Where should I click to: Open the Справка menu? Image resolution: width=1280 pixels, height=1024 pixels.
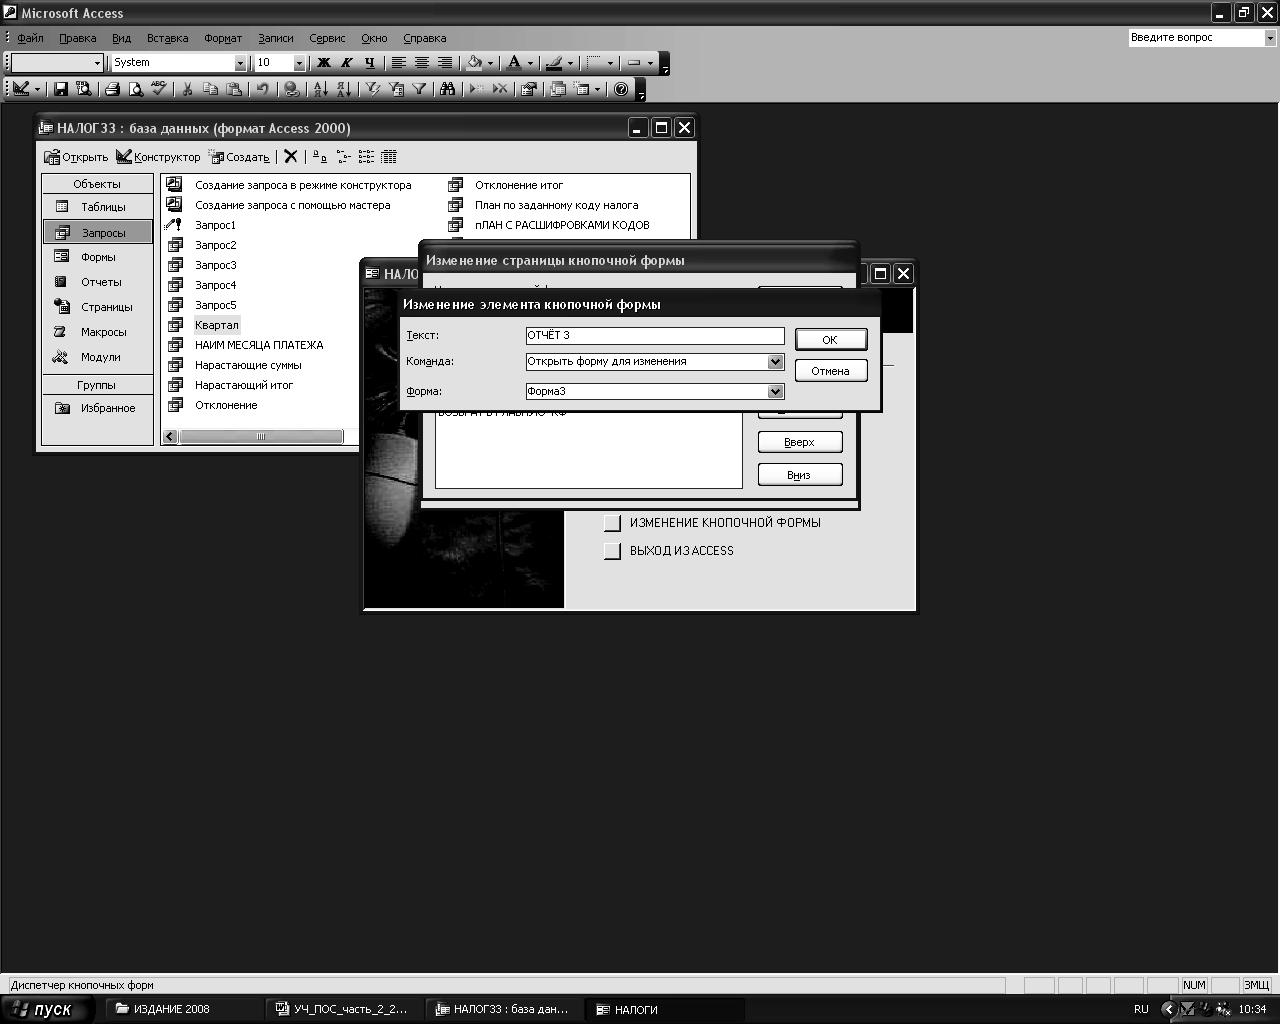[x=424, y=38]
